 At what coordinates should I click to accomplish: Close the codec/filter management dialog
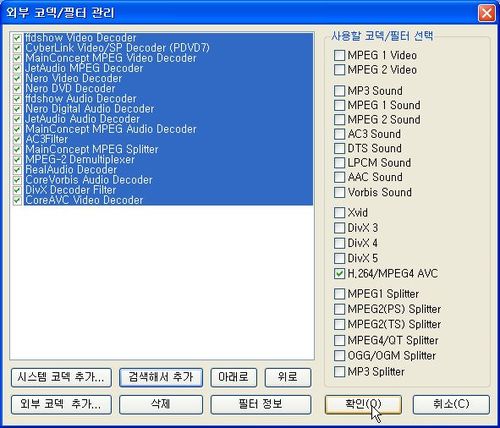486,13
